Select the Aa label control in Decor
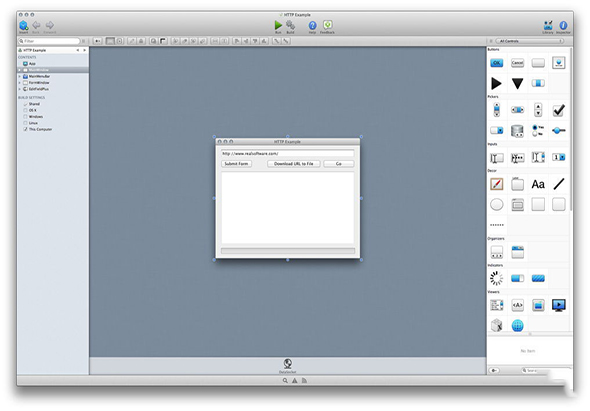This screenshot has width=590, height=411. coord(538,184)
